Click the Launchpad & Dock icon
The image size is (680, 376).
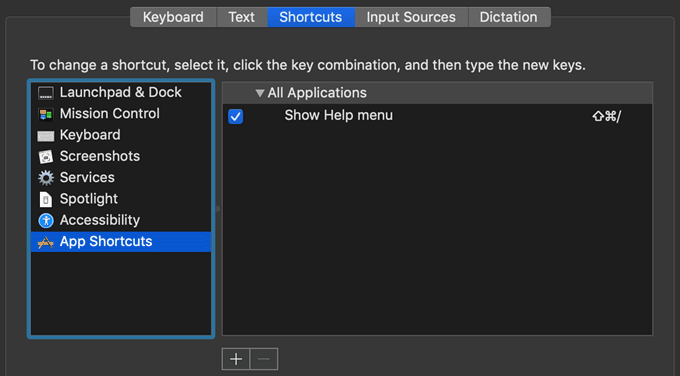coord(46,93)
